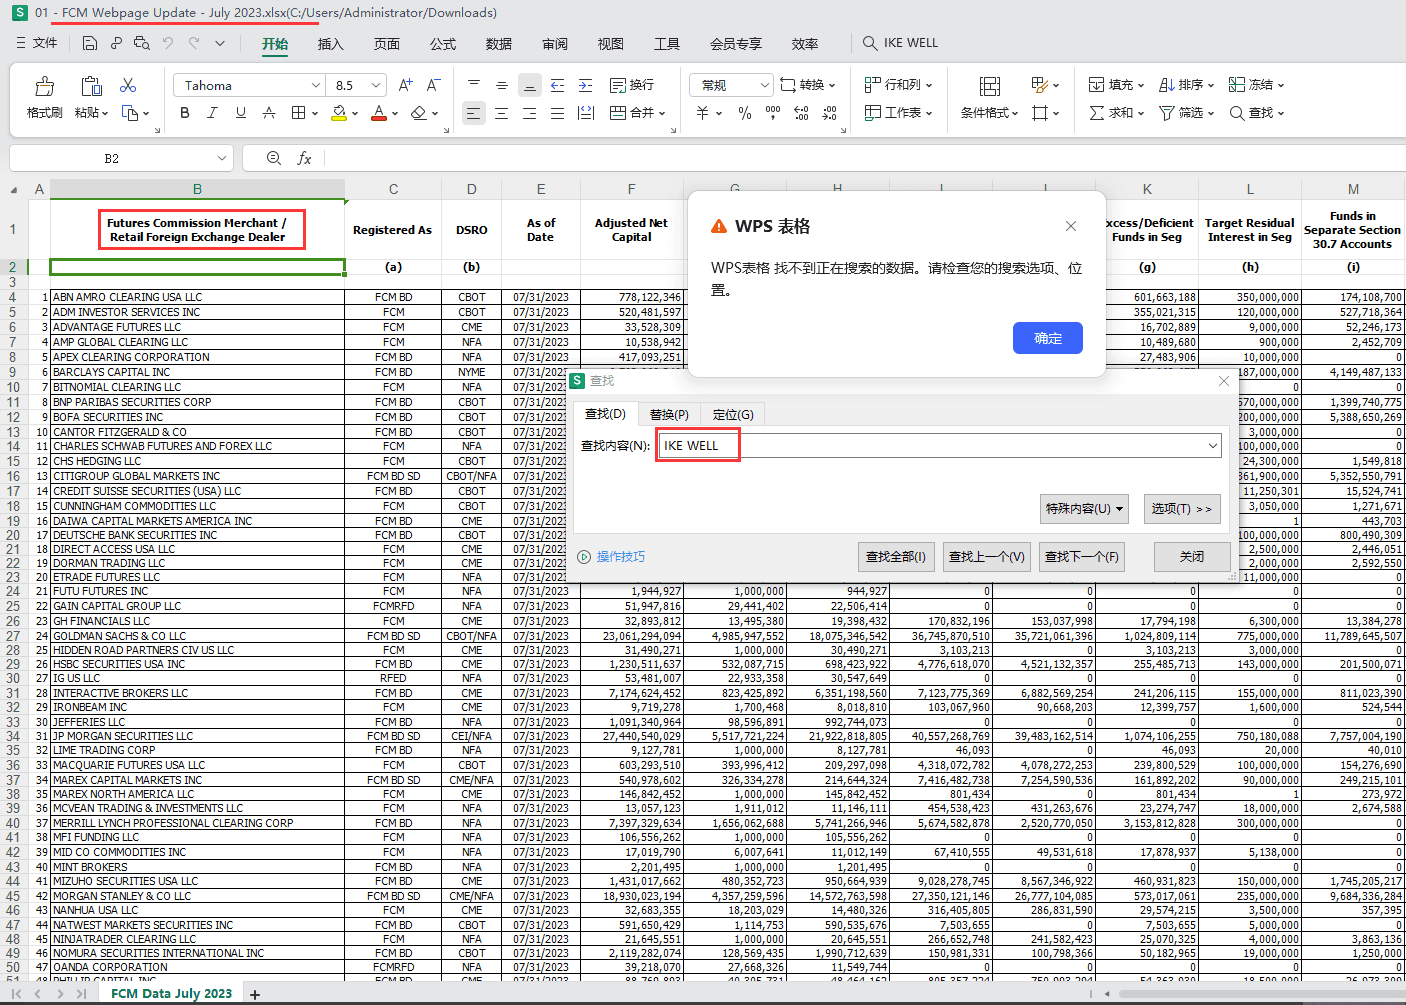1406x1005 pixels.
Task: Align cell content to top
Action: 474,85
